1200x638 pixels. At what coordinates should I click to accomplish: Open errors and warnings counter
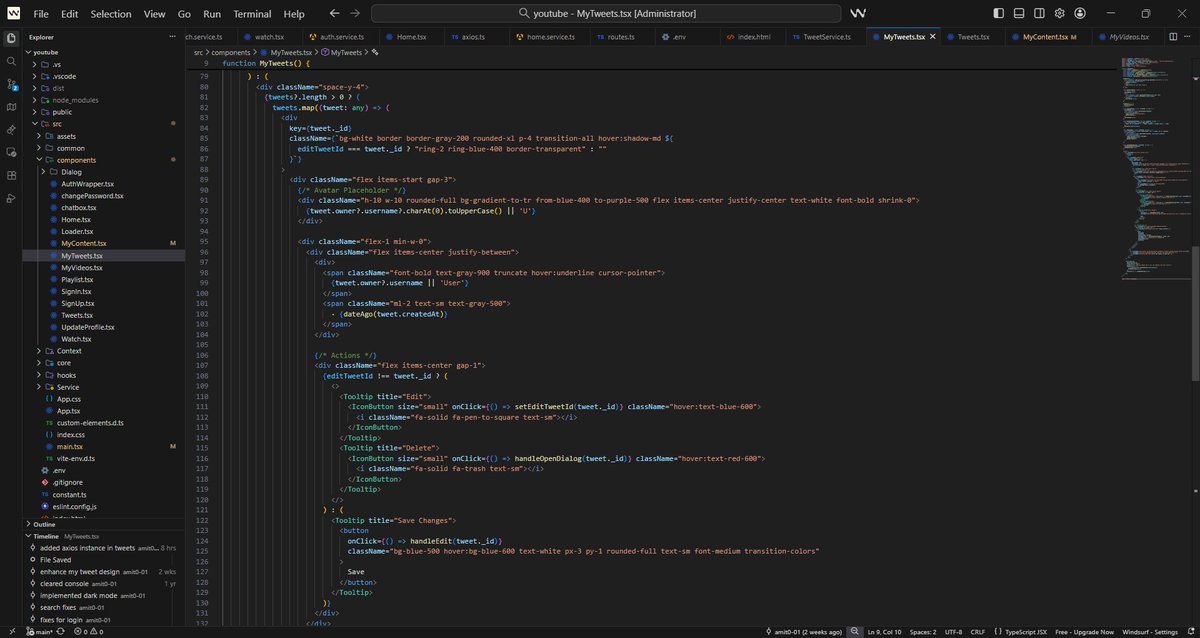87,632
